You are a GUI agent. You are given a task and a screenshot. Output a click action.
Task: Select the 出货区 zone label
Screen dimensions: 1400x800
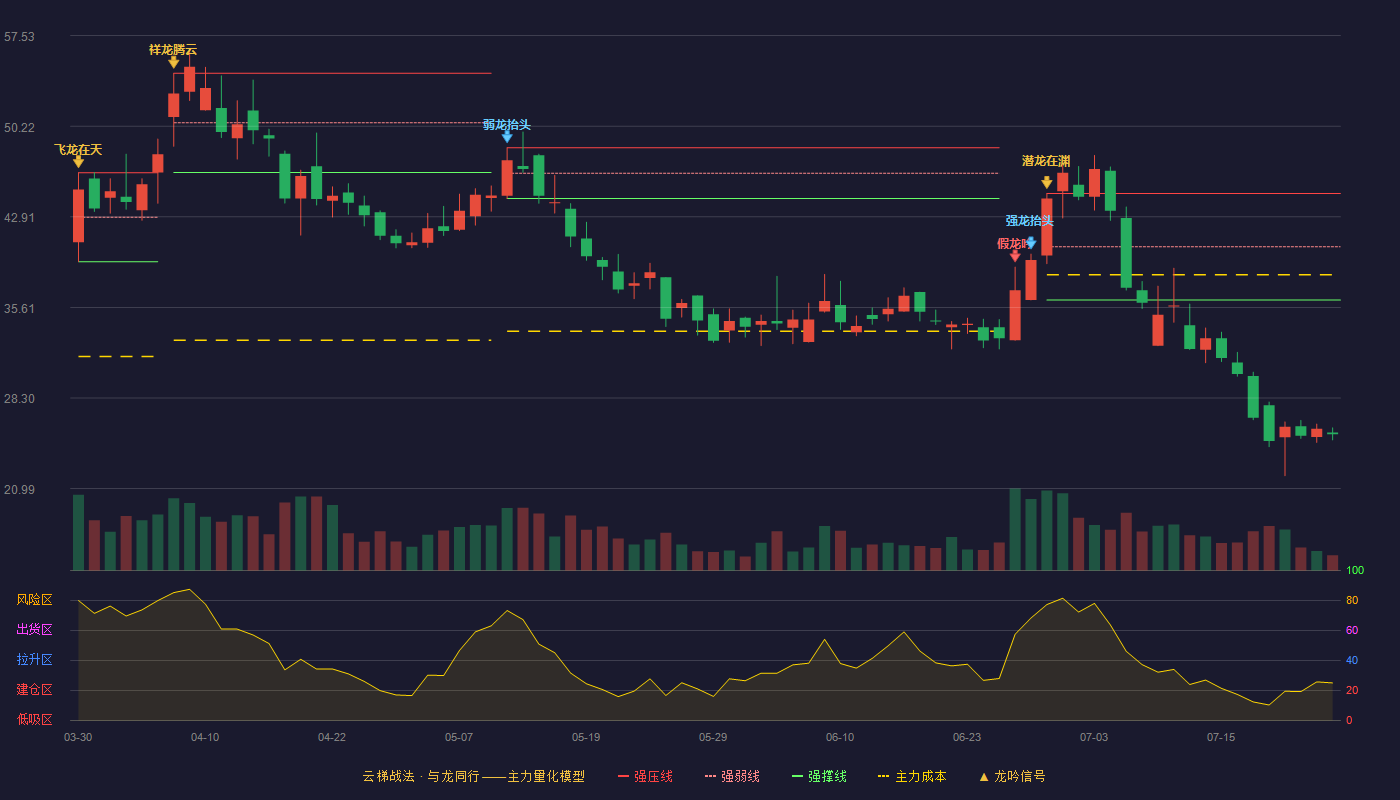34,630
